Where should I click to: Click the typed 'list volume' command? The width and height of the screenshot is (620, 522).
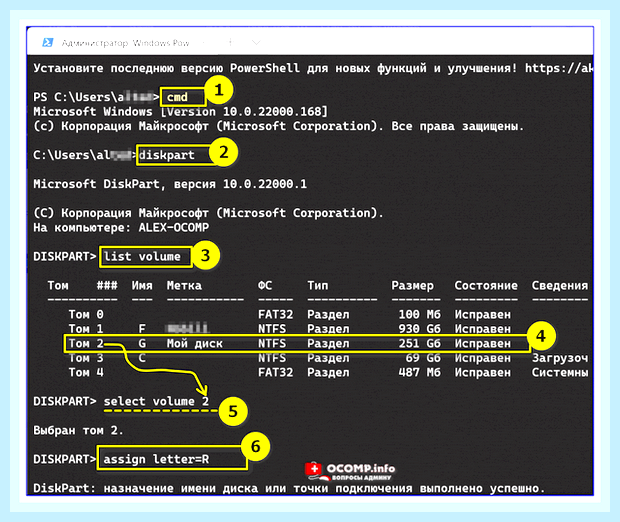(142, 256)
